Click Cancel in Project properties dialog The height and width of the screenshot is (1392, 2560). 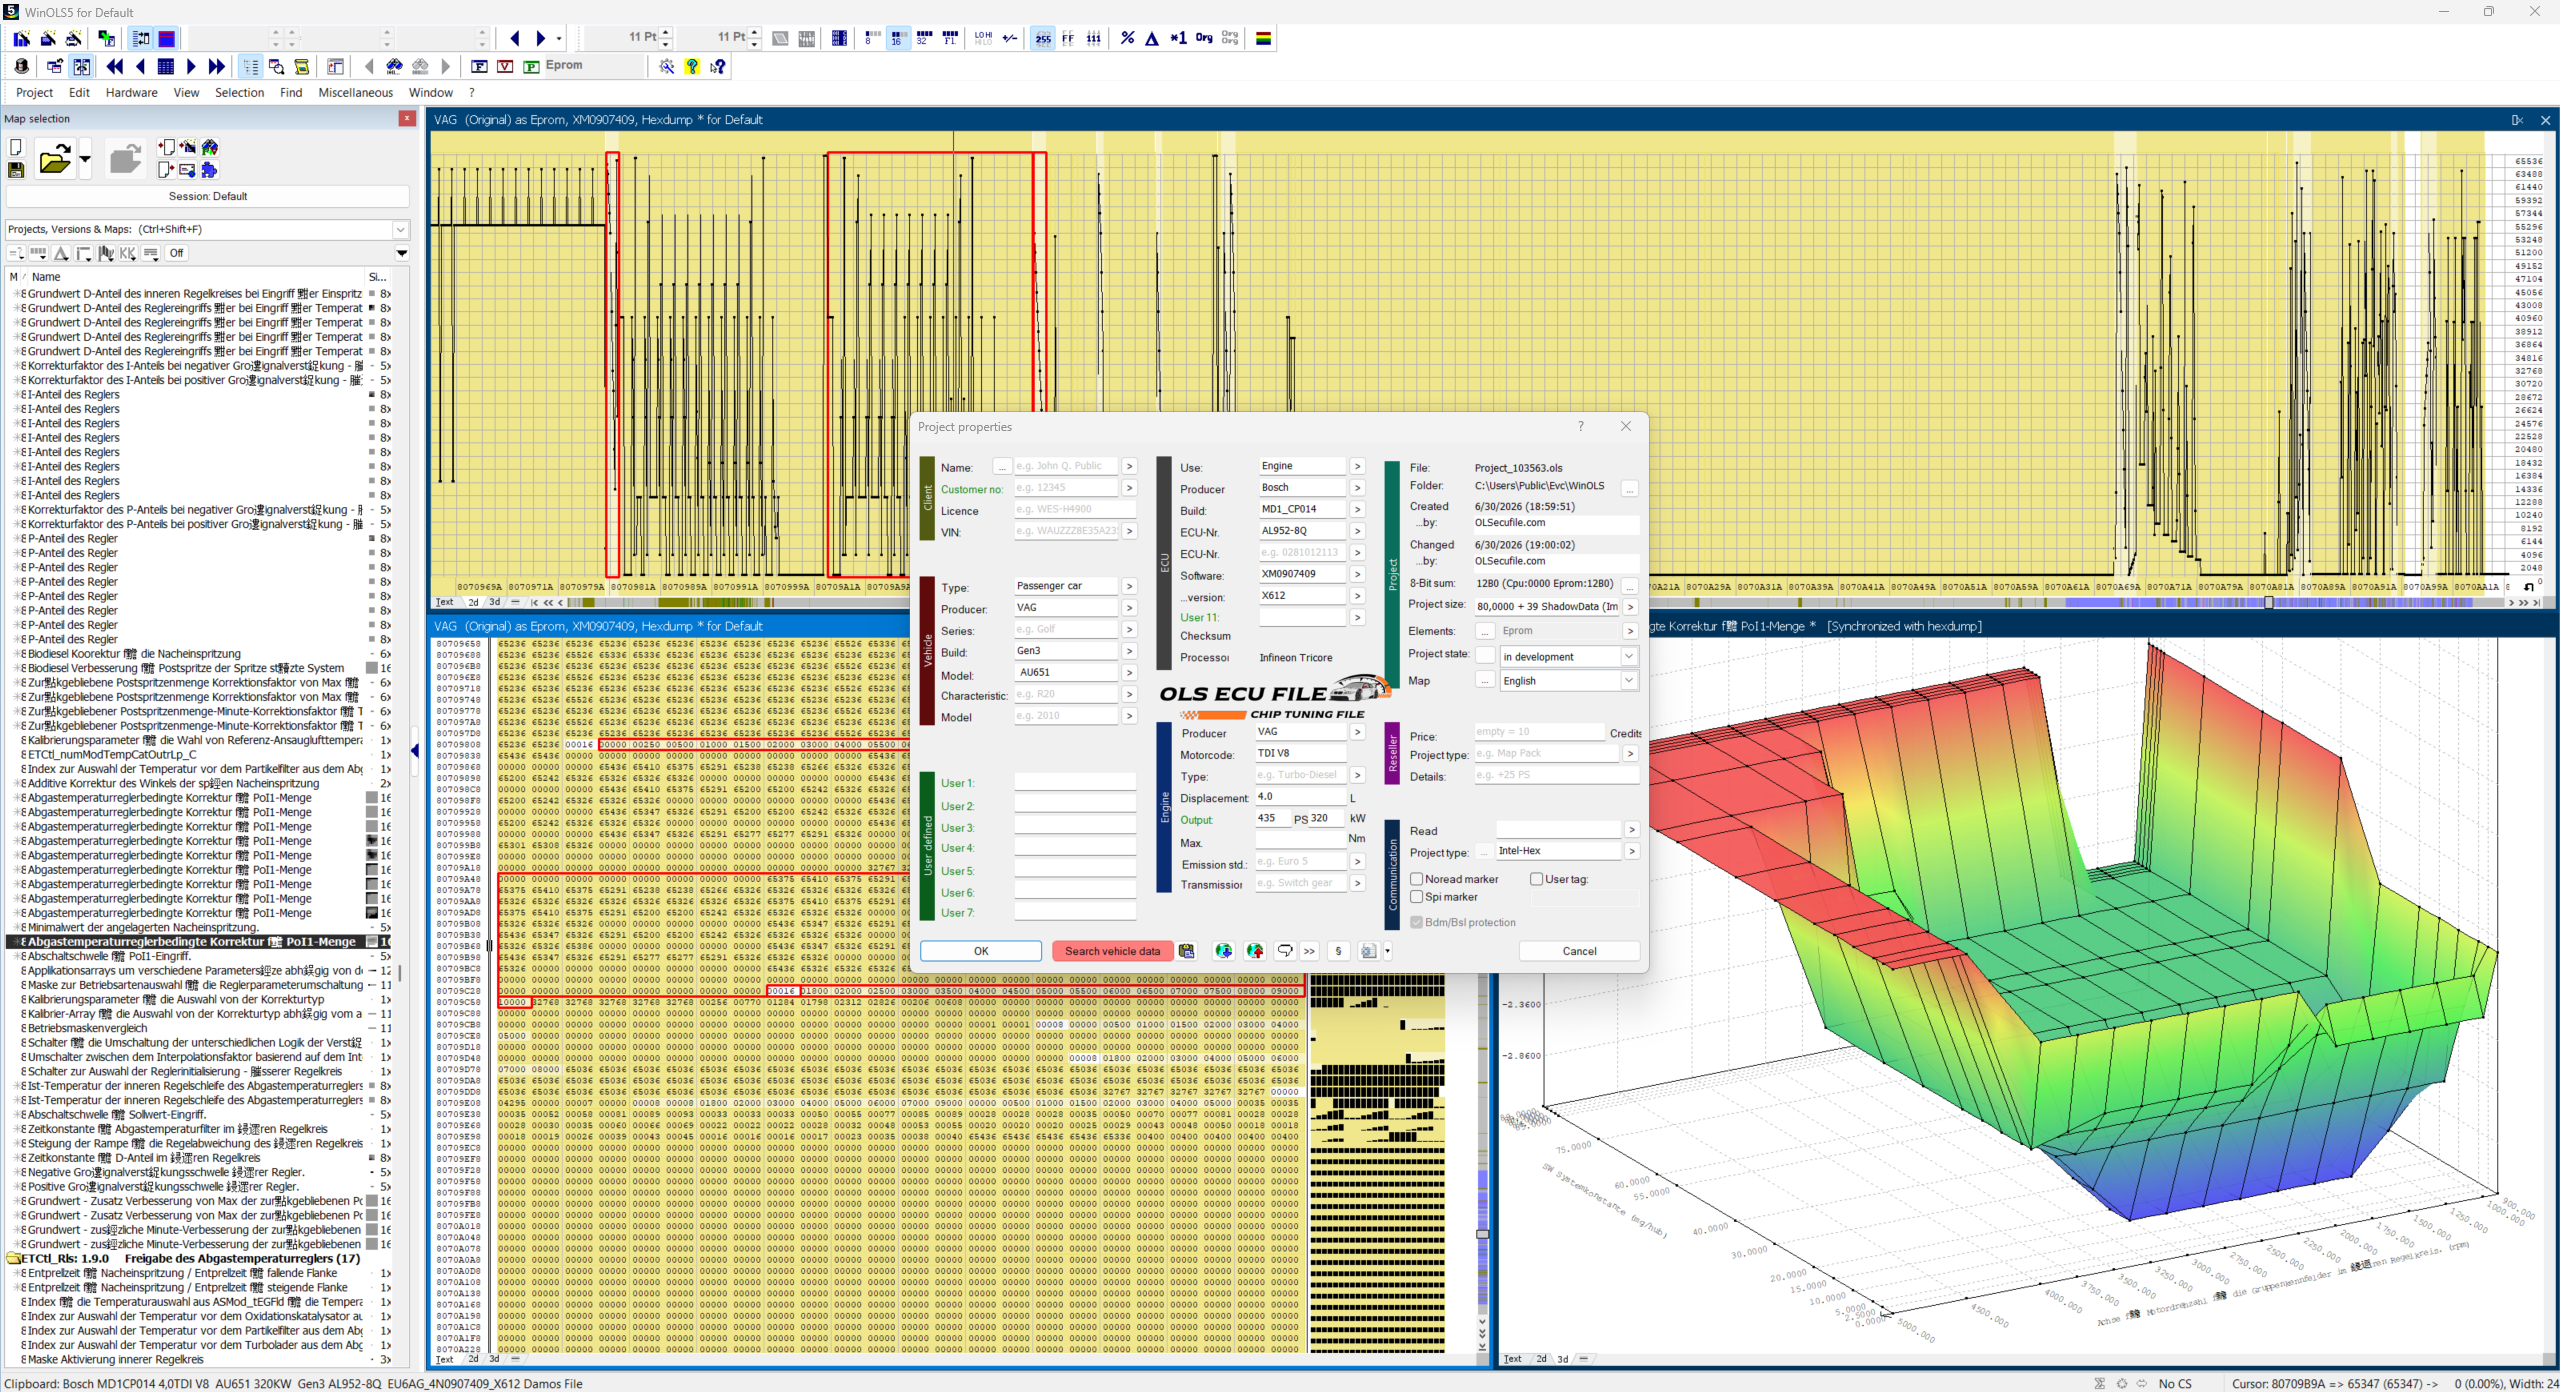[x=1579, y=951]
